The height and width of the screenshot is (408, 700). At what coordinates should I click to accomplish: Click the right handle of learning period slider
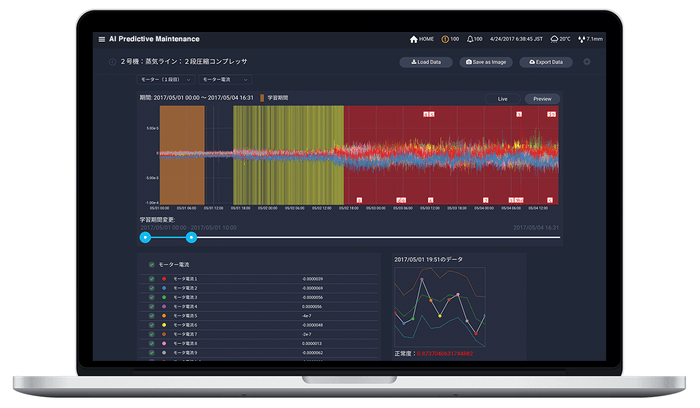[x=191, y=237]
